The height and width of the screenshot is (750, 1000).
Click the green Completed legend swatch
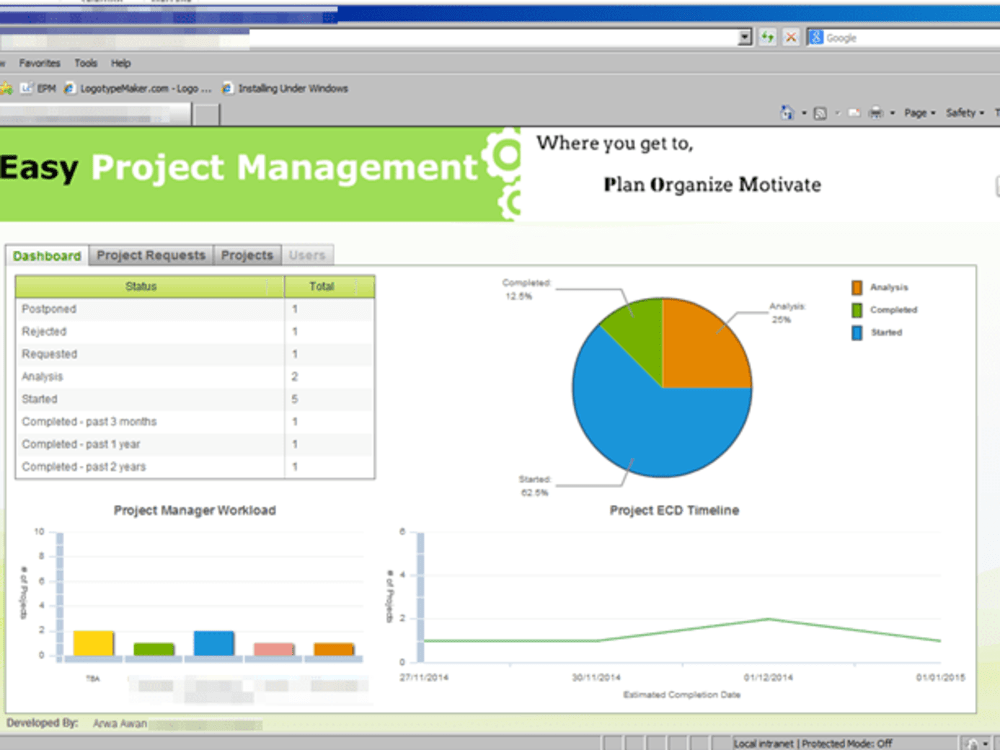[857, 310]
